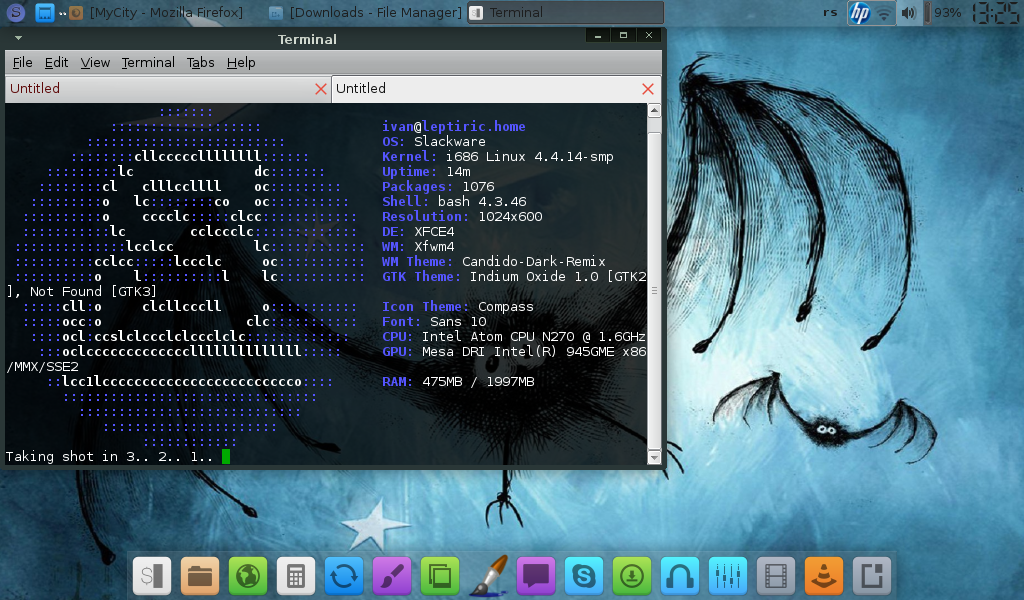Launch the calculator from the dock
Viewport: 1024px width, 600px height.
click(x=296, y=576)
